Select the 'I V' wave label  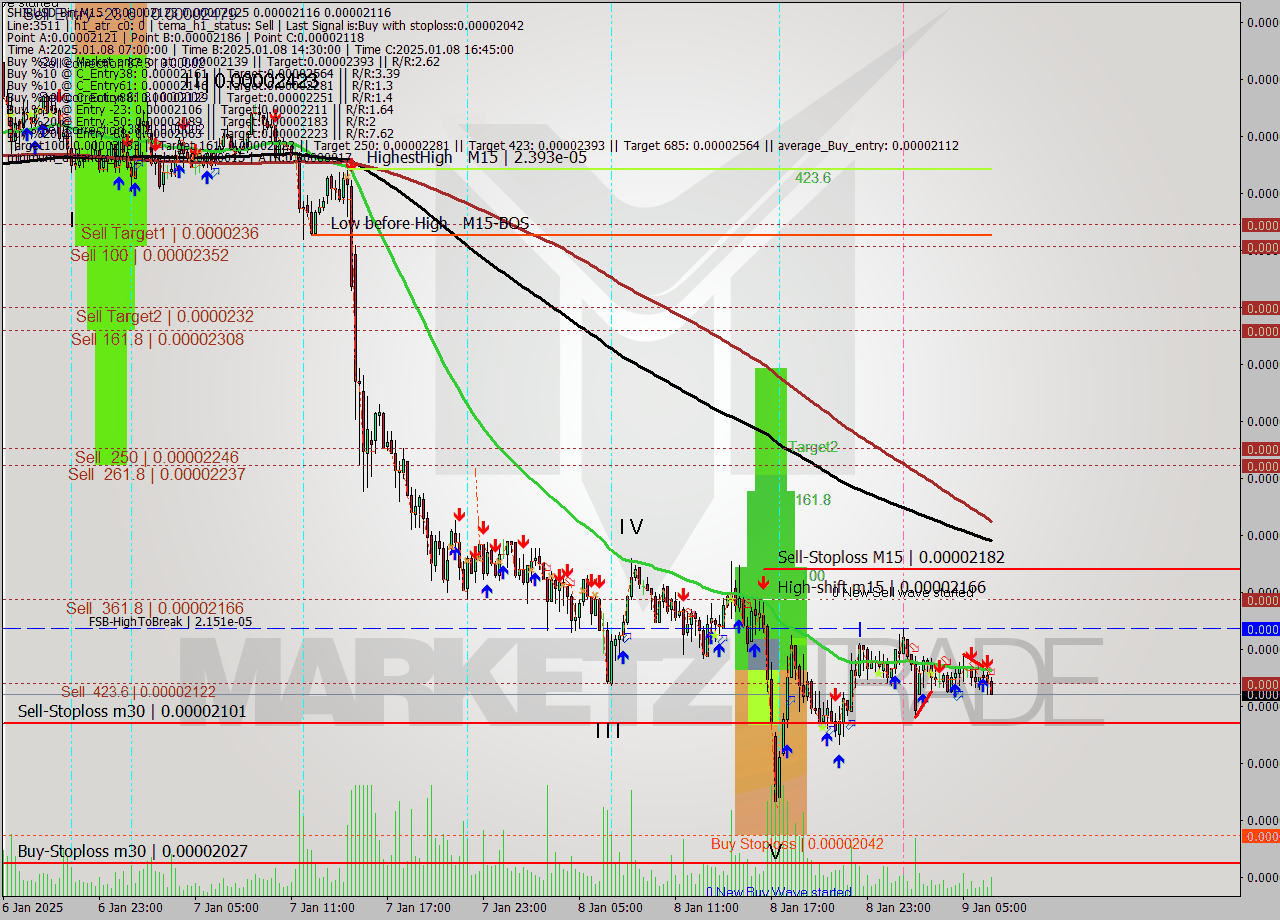(630, 526)
